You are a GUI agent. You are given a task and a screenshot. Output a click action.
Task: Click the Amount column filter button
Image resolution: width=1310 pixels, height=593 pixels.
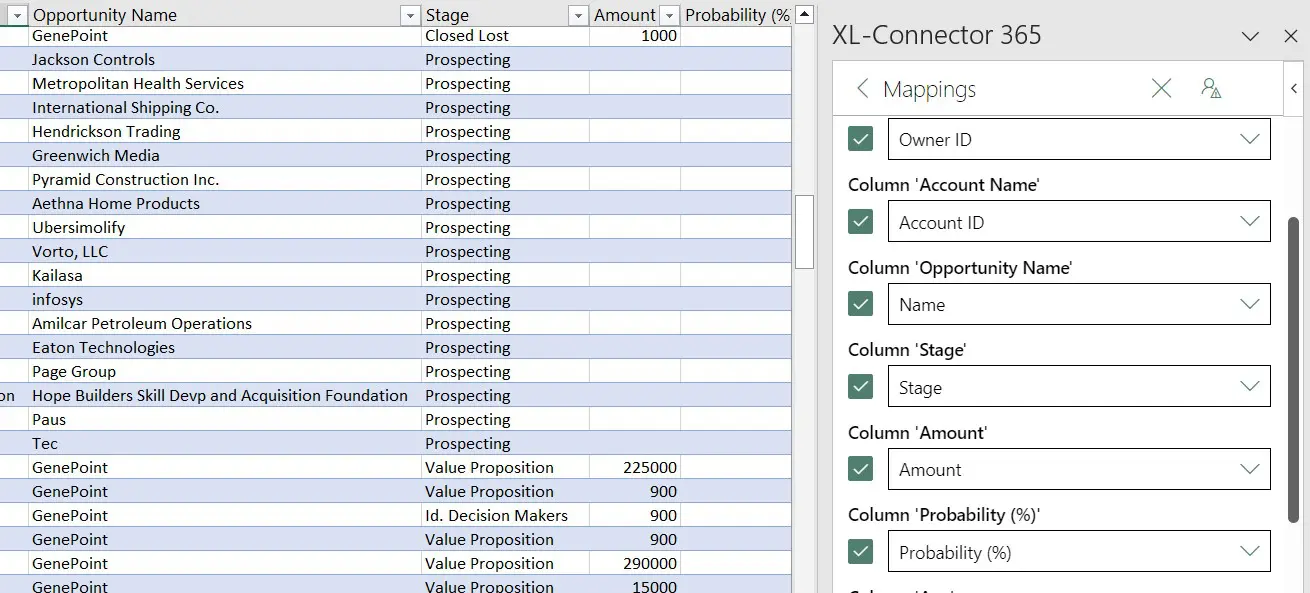click(669, 16)
